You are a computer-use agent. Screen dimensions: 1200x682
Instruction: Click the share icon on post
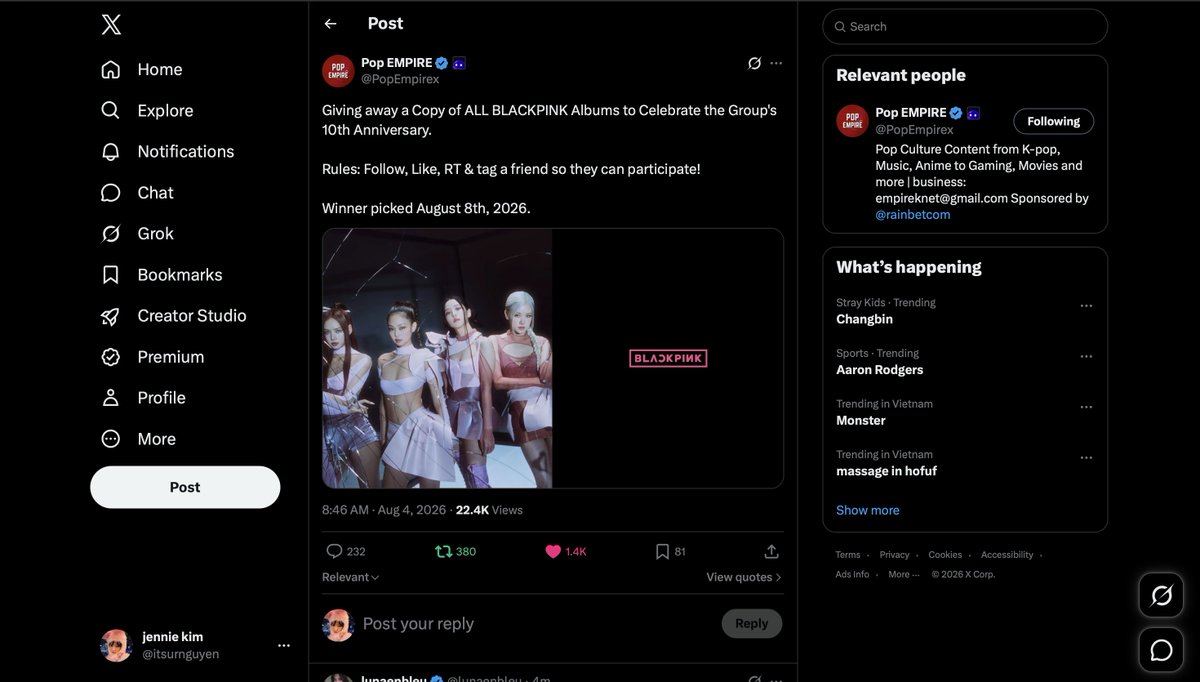tap(771, 551)
